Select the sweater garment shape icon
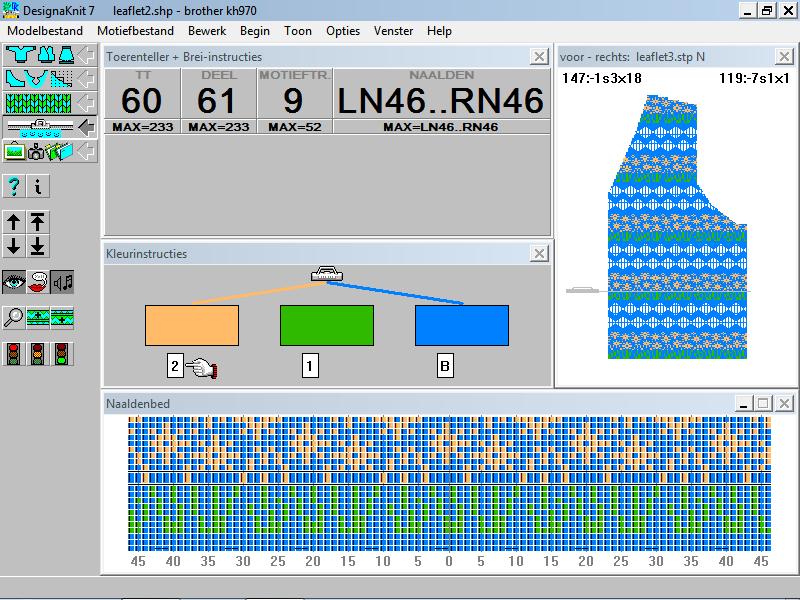The height and width of the screenshot is (600, 800). (15, 52)
